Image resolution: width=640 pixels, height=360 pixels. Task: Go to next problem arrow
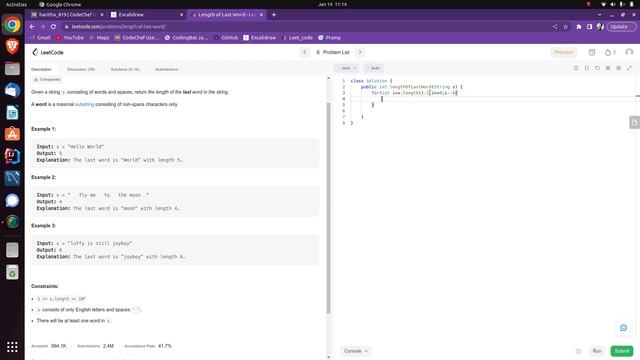(x=360, y=52)
